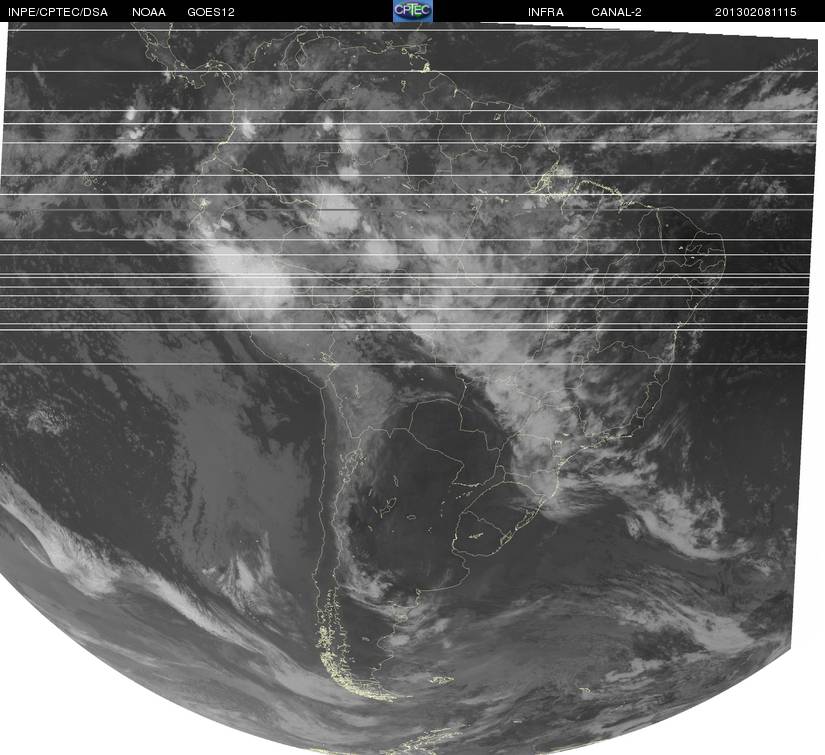Click the INFRA channel type label

point(546,12)
